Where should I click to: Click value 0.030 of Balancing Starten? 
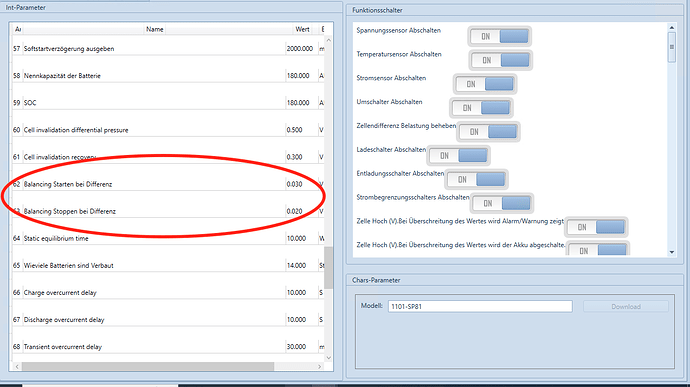pyautogui.click(x=294, y=184)
